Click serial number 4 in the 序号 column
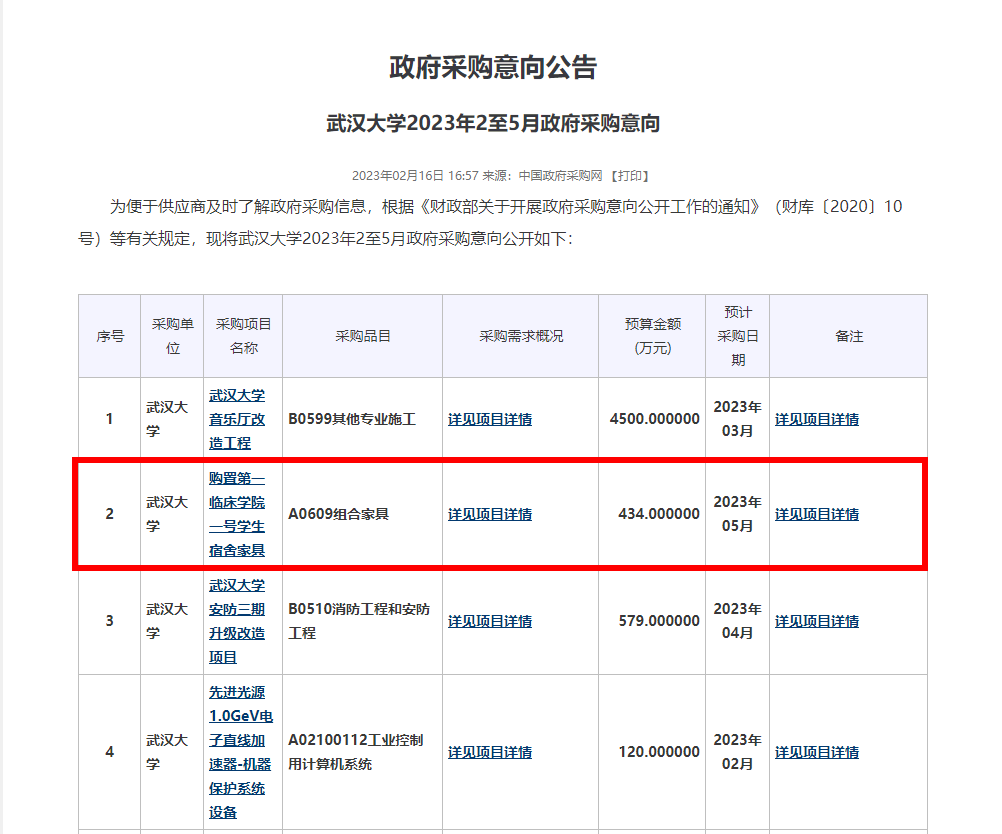This screenshot has height=834, width=1002. coord(109,752)
